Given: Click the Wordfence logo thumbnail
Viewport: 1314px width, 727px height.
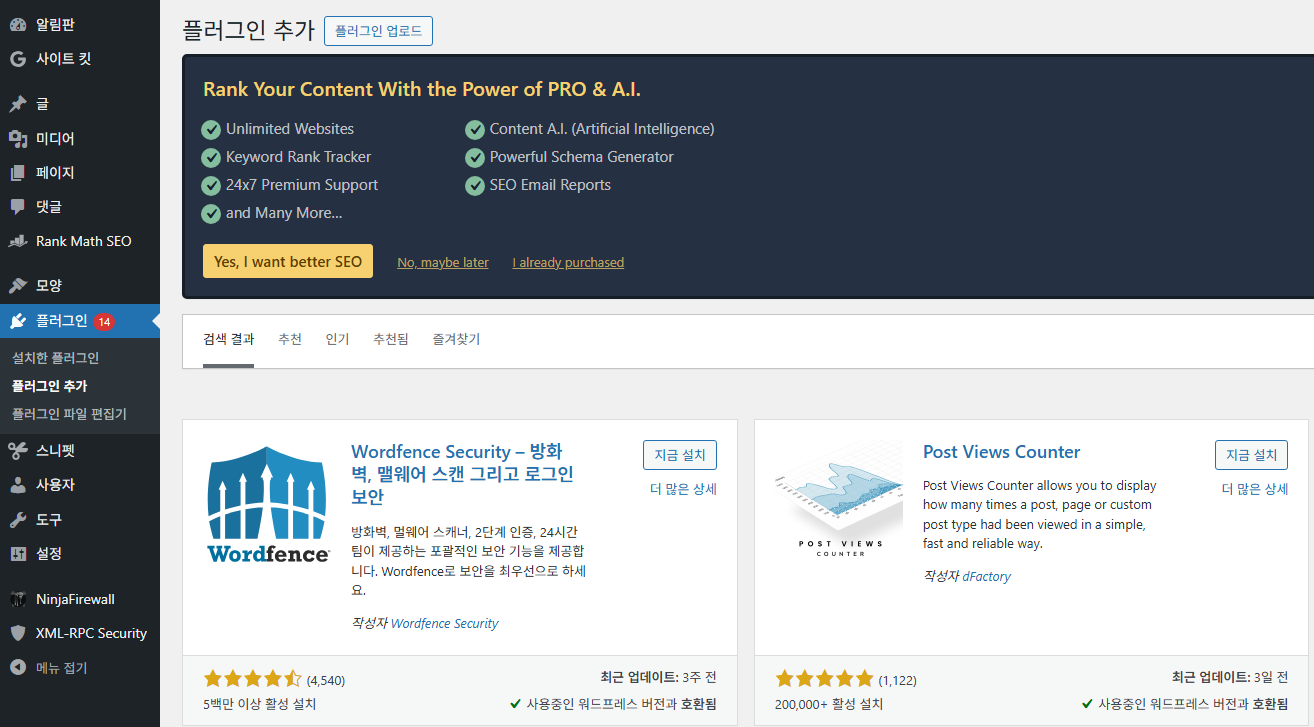Looking at the screenshot, I should [x=268, y=505].
